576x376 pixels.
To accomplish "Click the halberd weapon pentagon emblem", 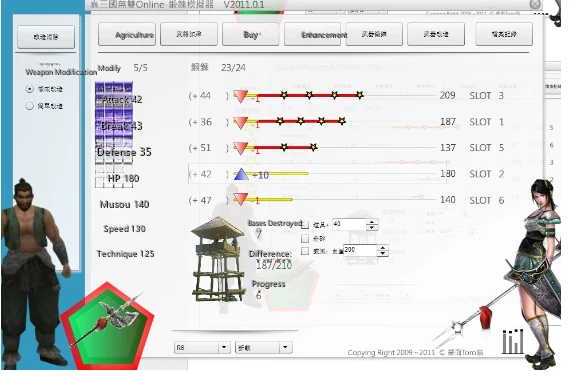I will (107, 325).
